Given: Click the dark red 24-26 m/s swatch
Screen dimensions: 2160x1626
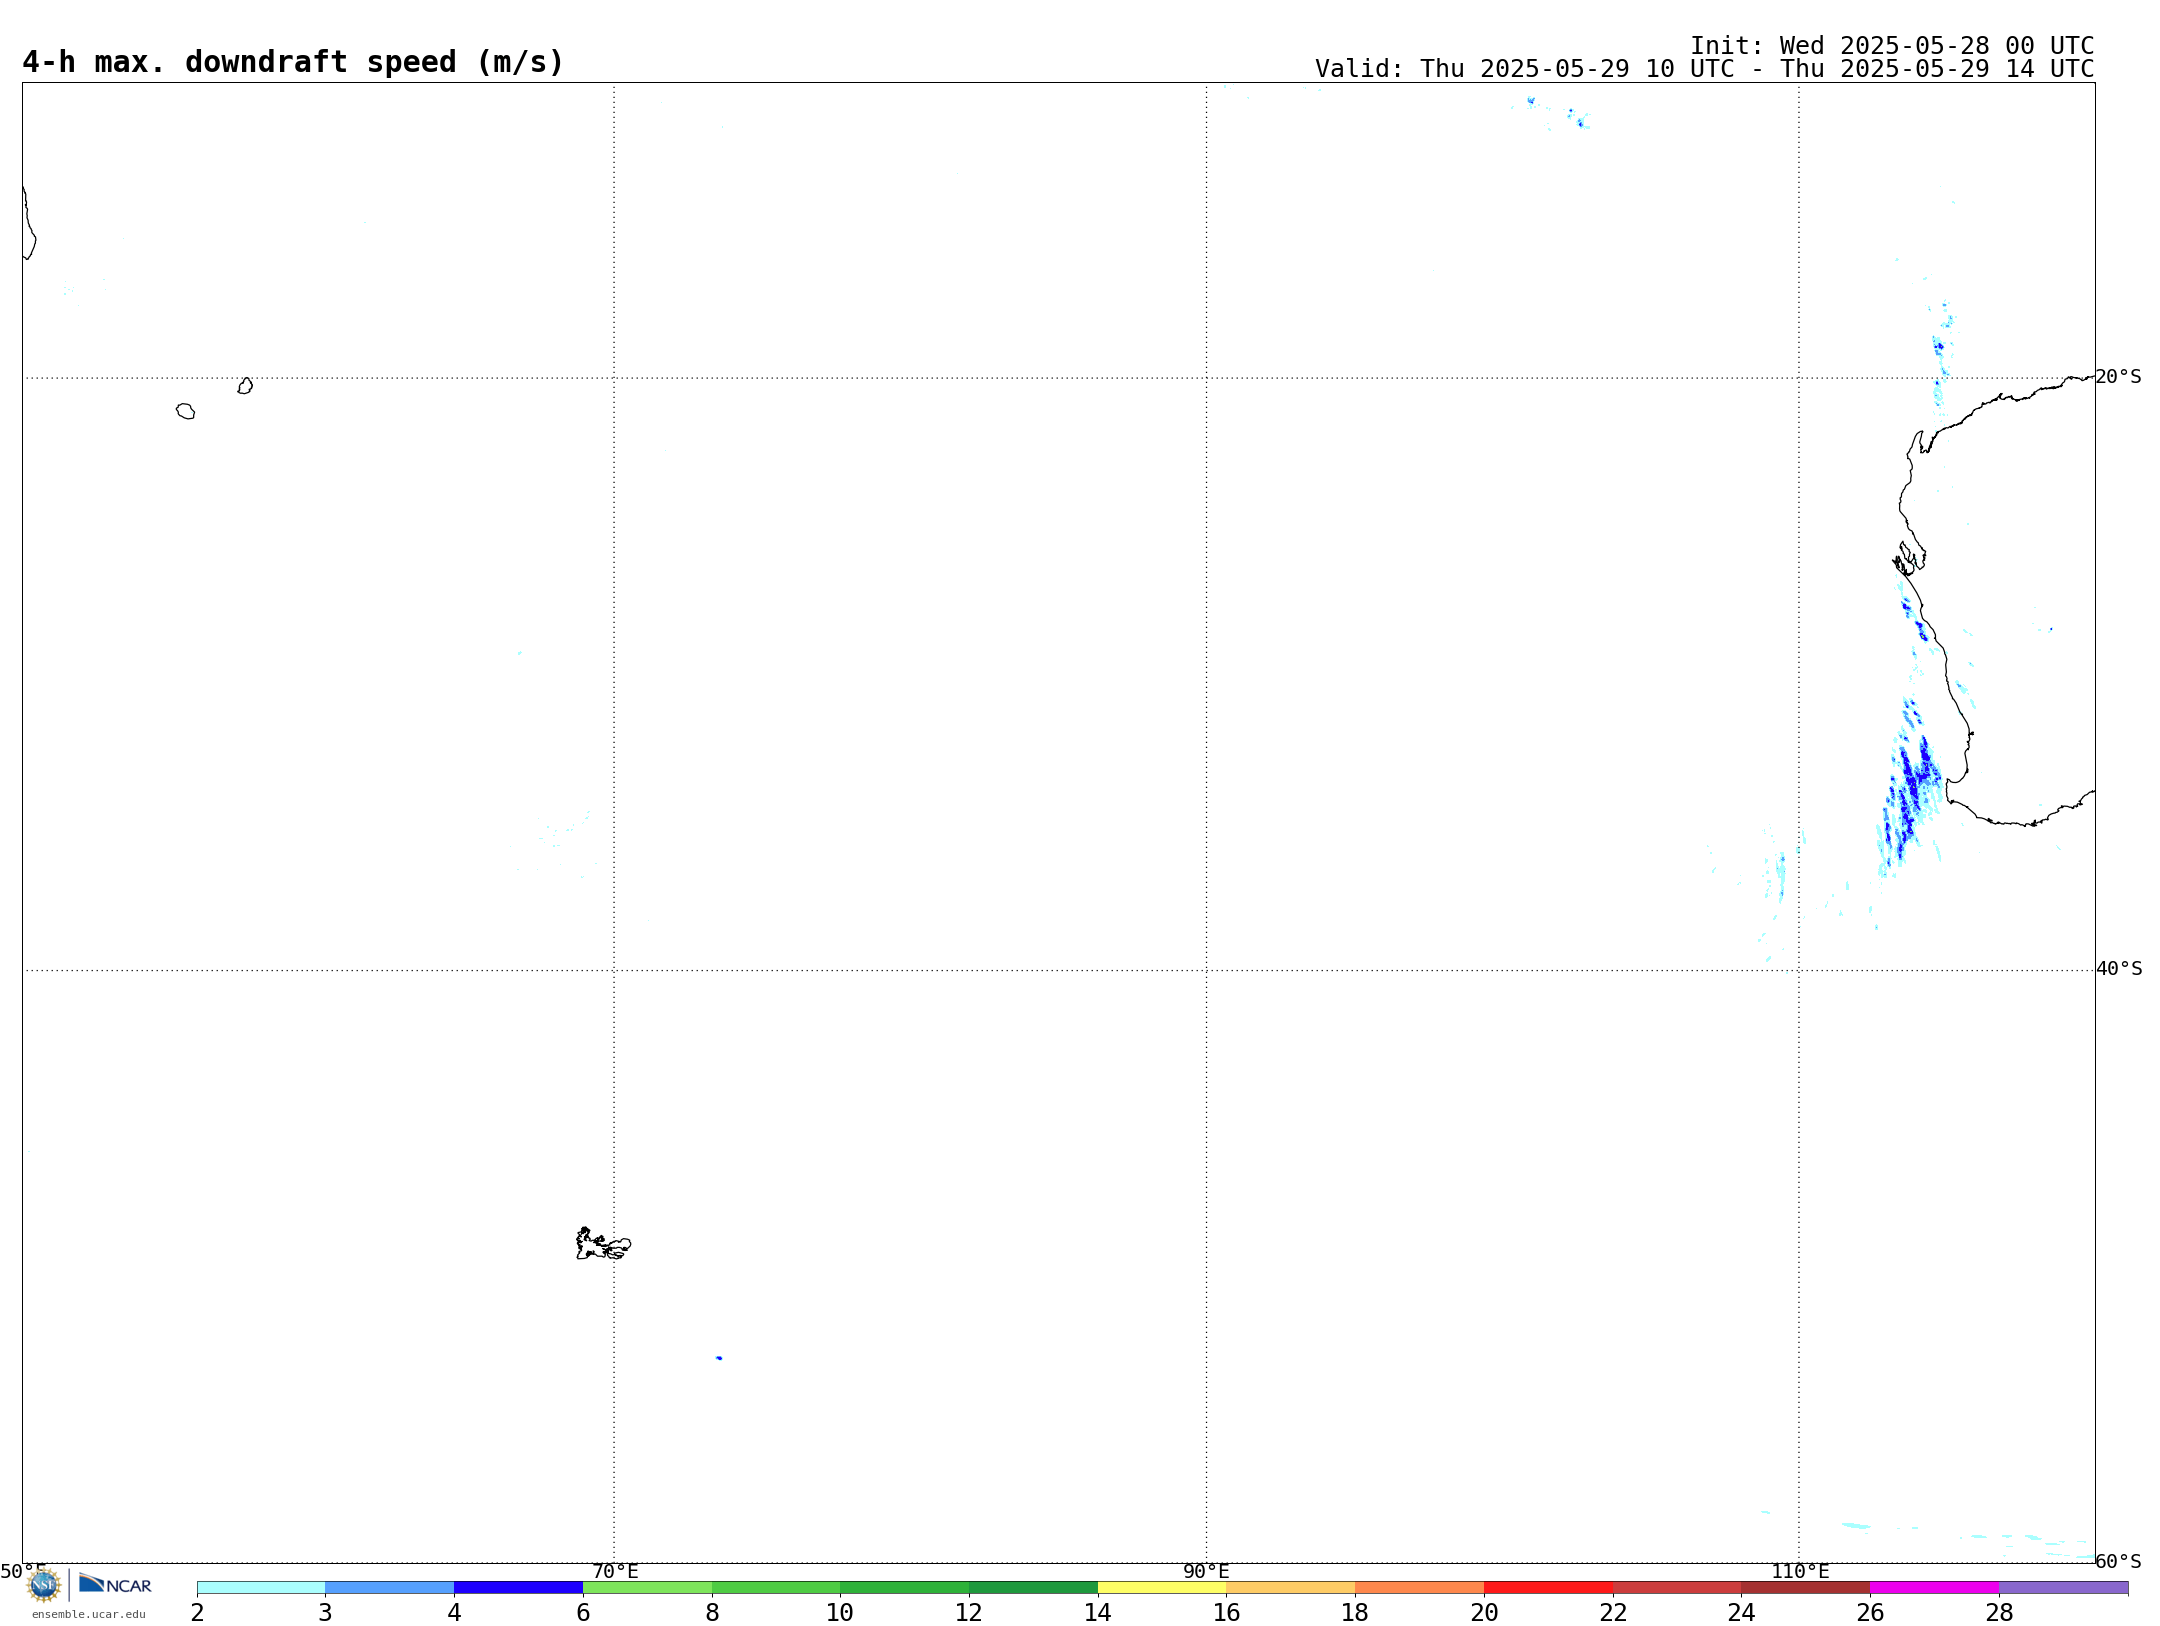Looking at the screenshot, I should tap(1806, 1588).
